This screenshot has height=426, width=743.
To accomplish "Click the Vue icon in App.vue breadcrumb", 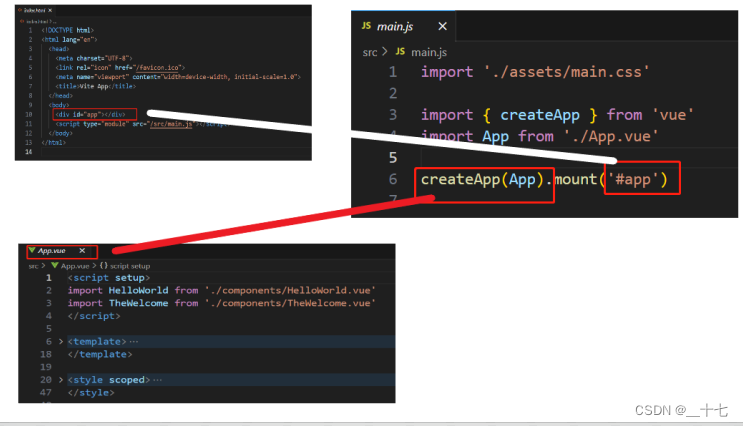I will coord(55,265).
